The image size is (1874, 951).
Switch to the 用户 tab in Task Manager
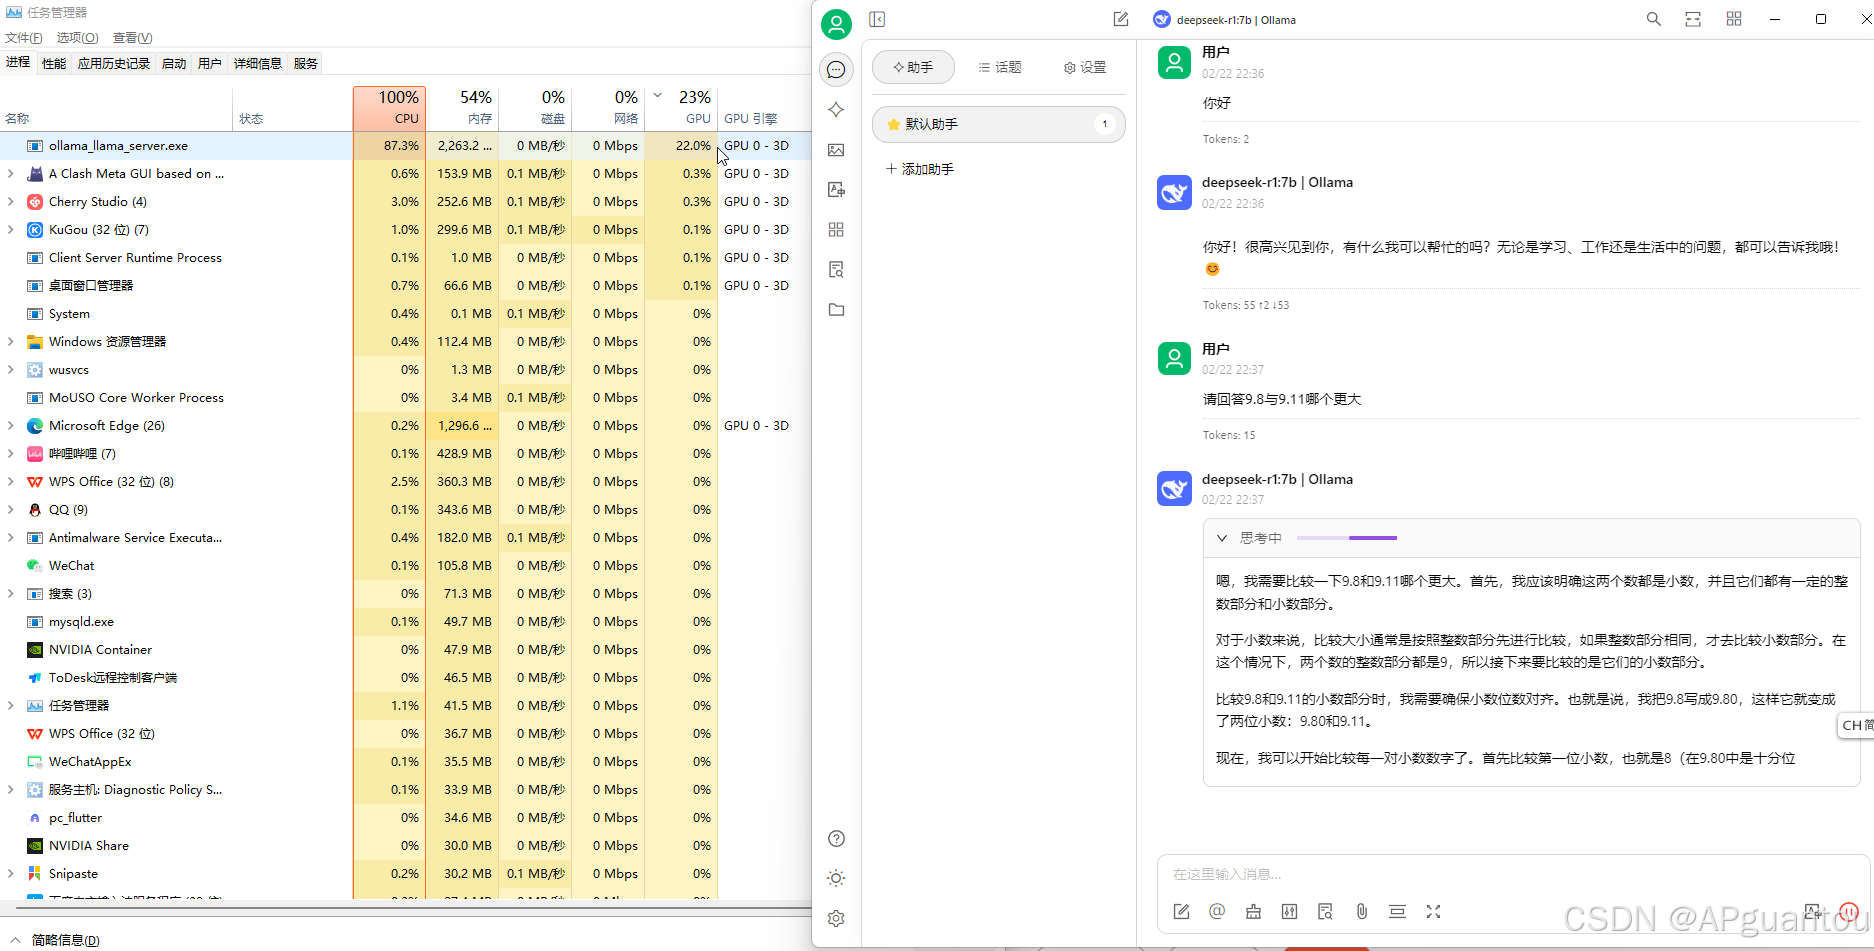[x=210, y=63]
